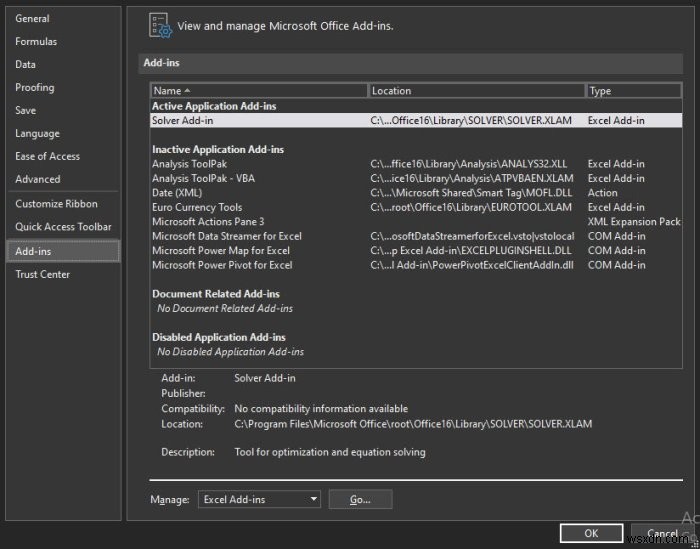Viewport: 700px width, 549px height.
Task: Click the Action type cell for Date (XML)
Action: pyautogui.click(x=603, y=193)
